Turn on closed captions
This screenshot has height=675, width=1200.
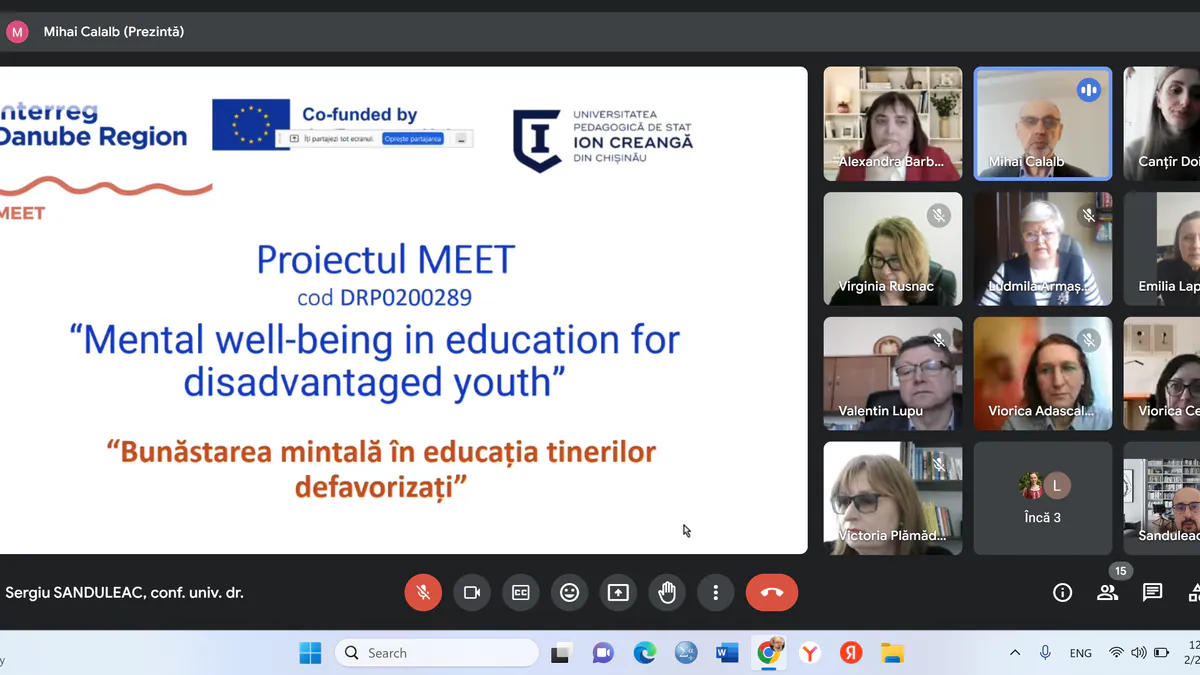[x=520, y=593]
